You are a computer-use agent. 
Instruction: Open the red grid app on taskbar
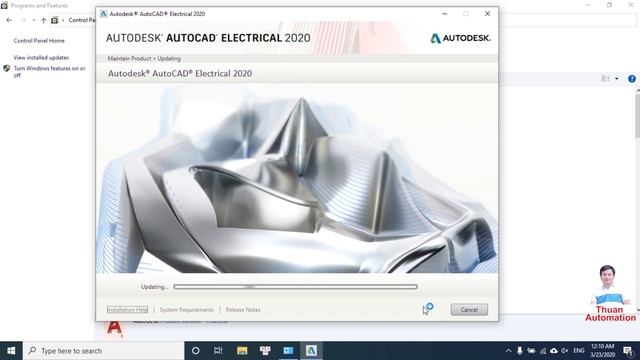tap(265, 351)
